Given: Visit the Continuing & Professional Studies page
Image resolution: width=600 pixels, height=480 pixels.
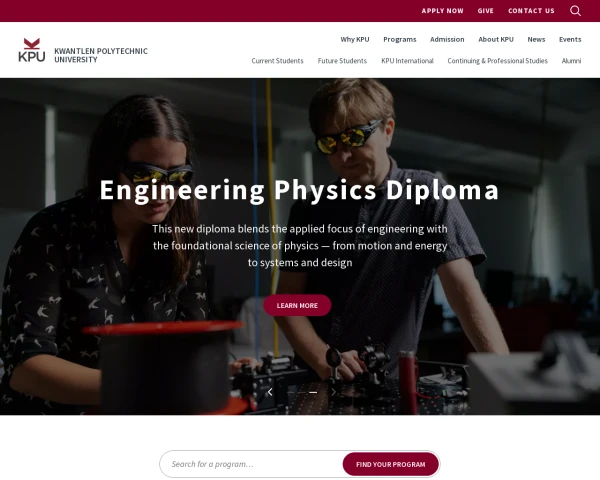Looking at the screenshot, I should coord(497,61).
